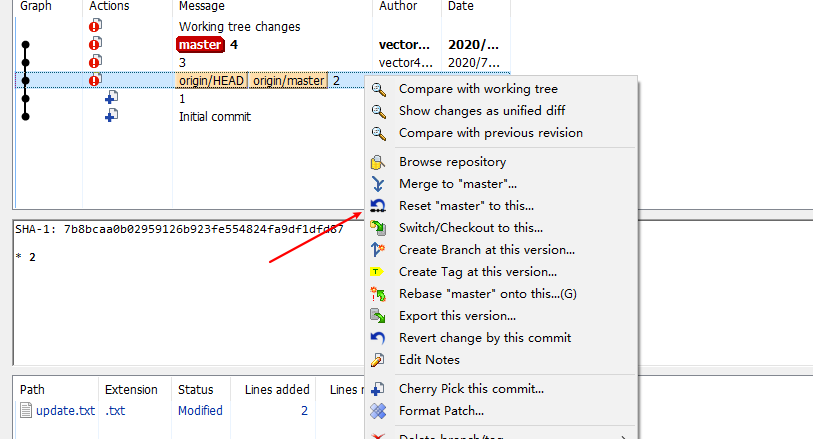813x439 pixels.
Task: Select Merge to "master"...
Action: 458,184
